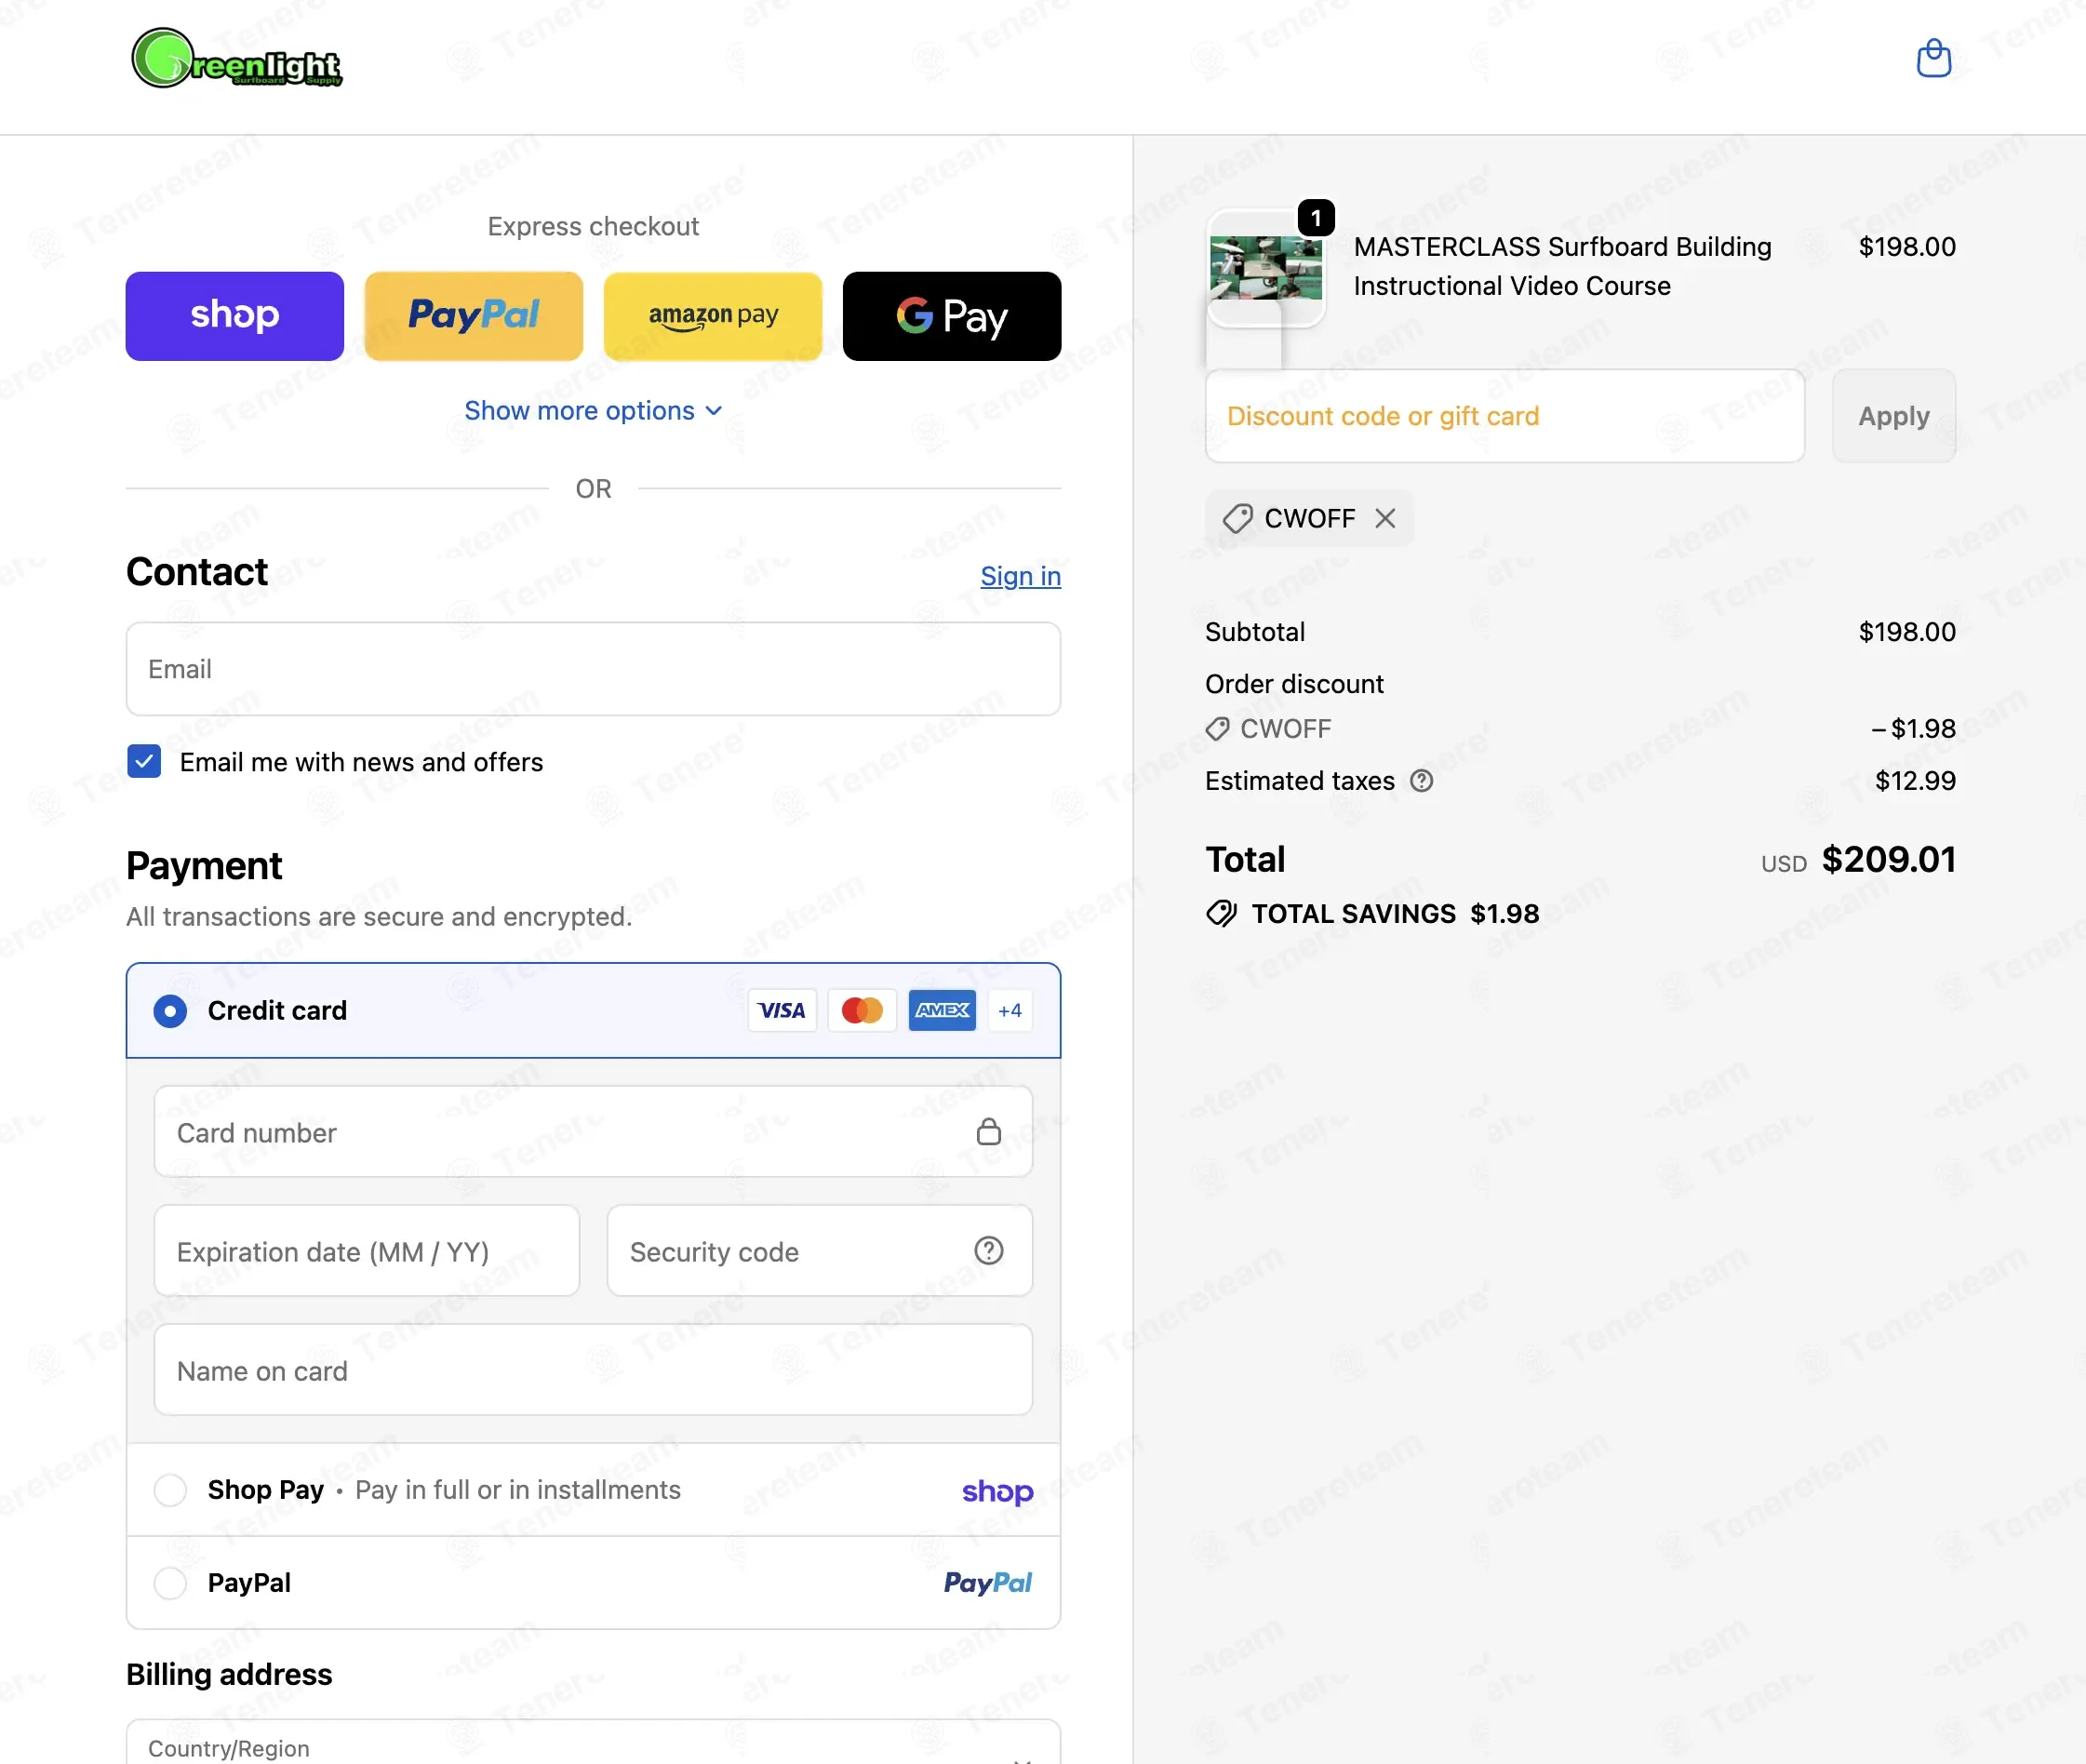2086x1764 pixels.
Task: Focus the Security code field
Action: click(x=820, y=1251)
